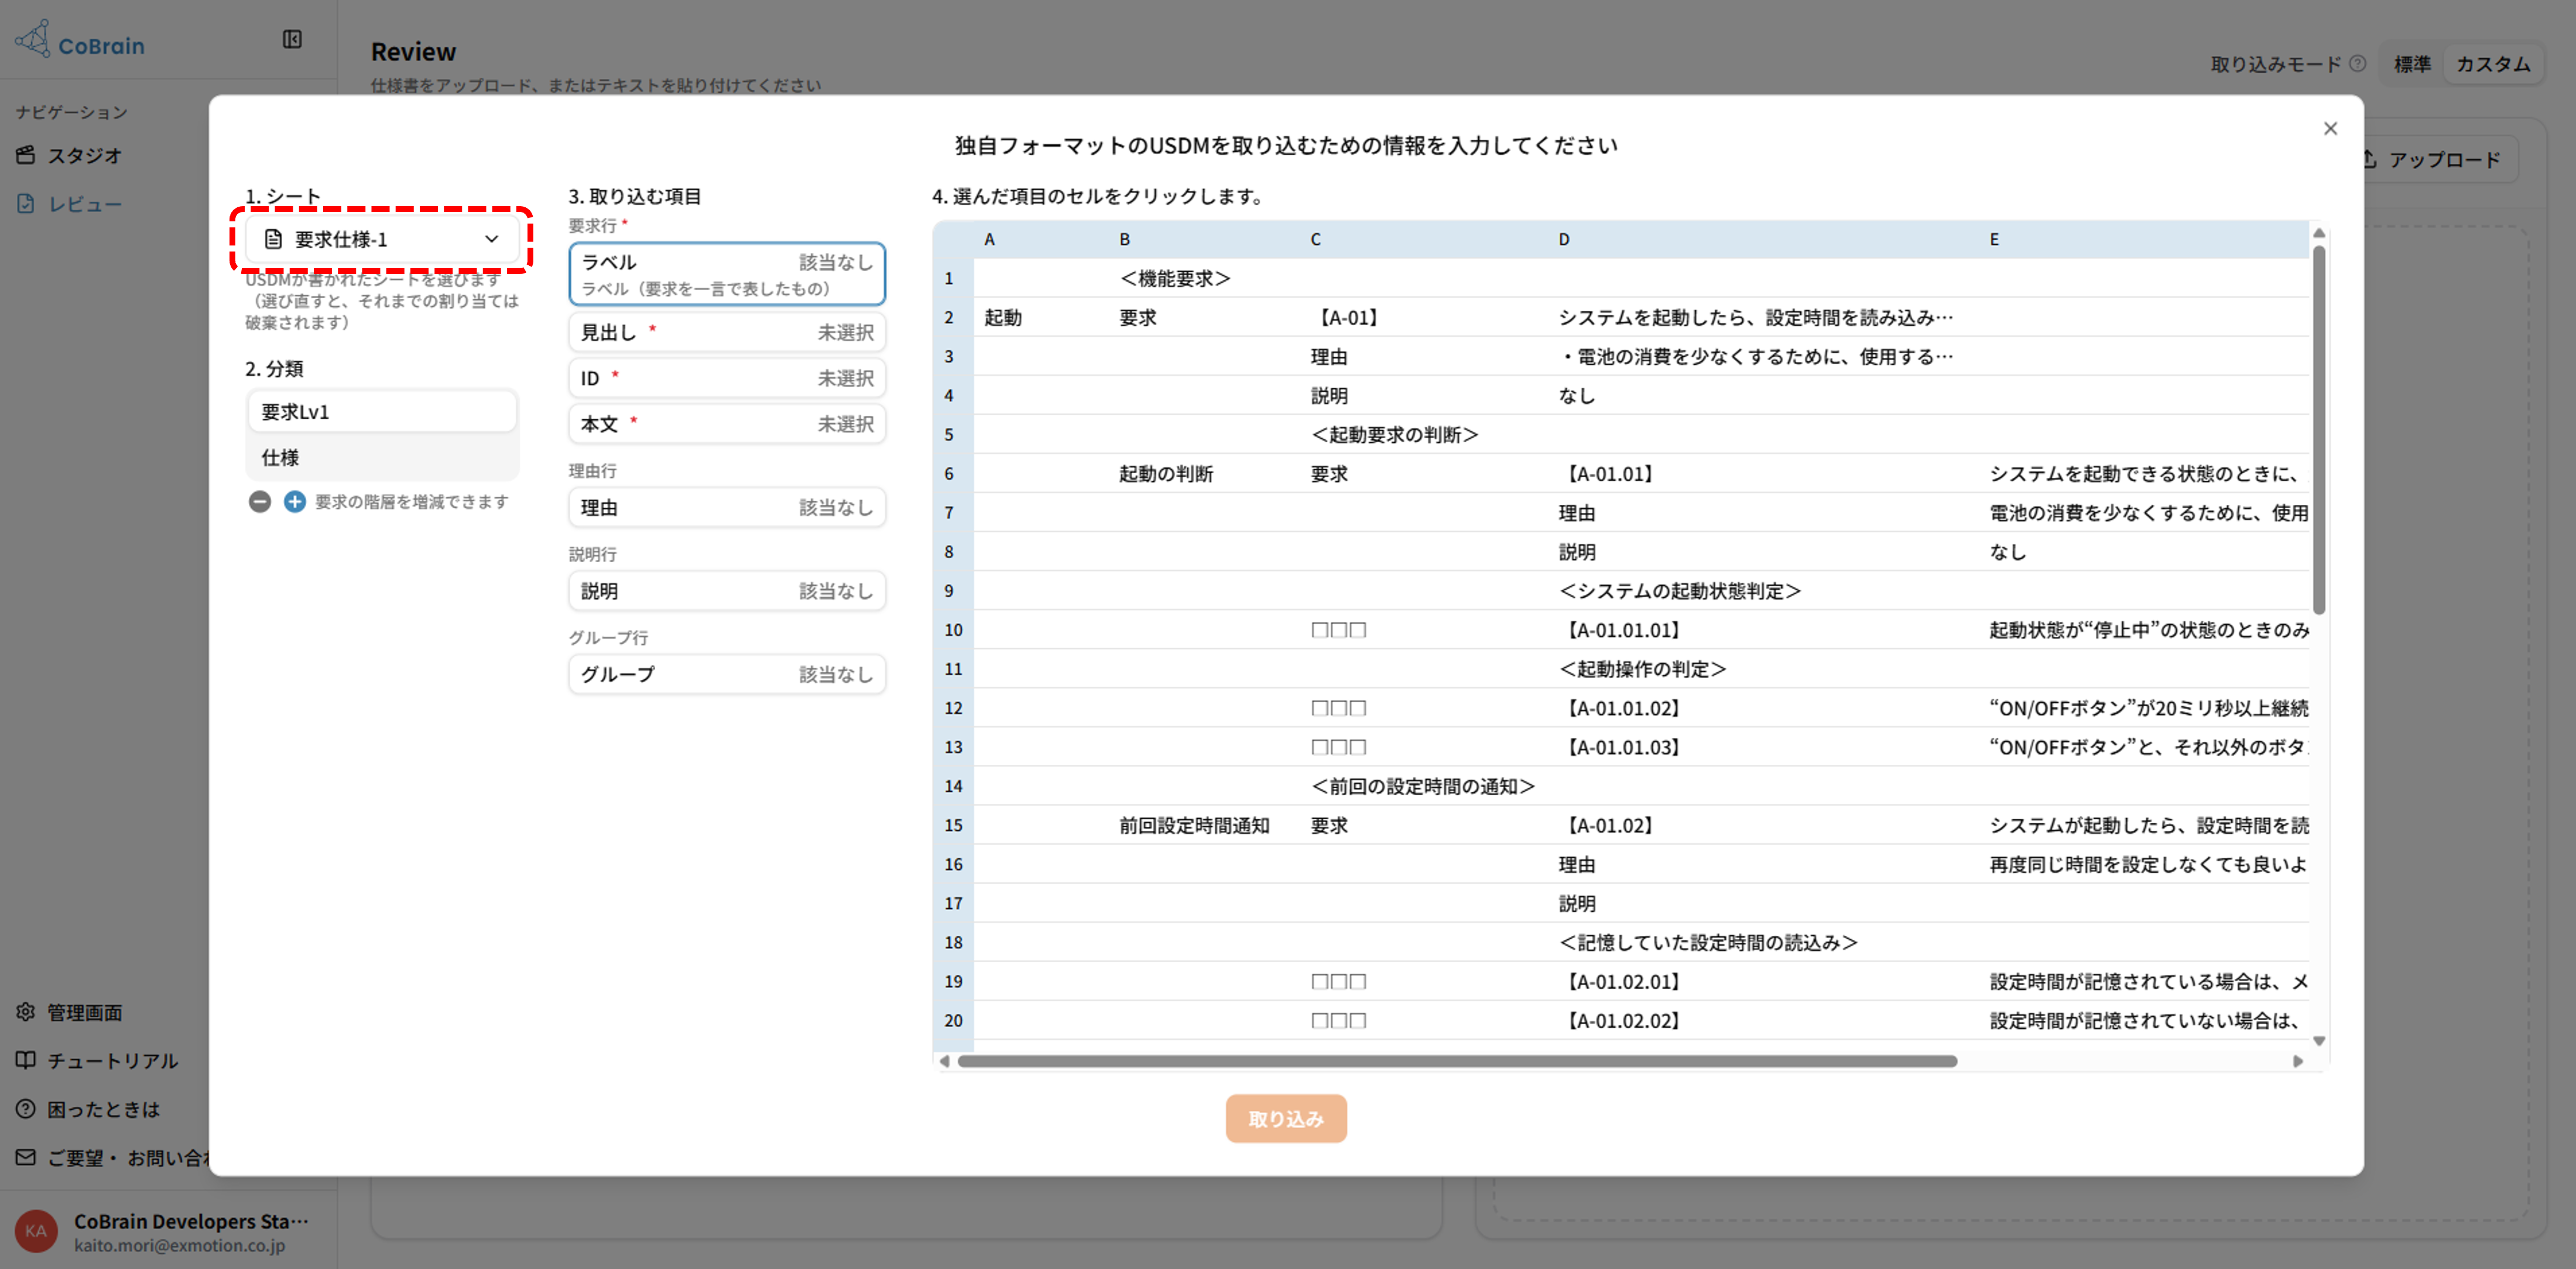Open チュートリアル book icon

coord(26,1060)
